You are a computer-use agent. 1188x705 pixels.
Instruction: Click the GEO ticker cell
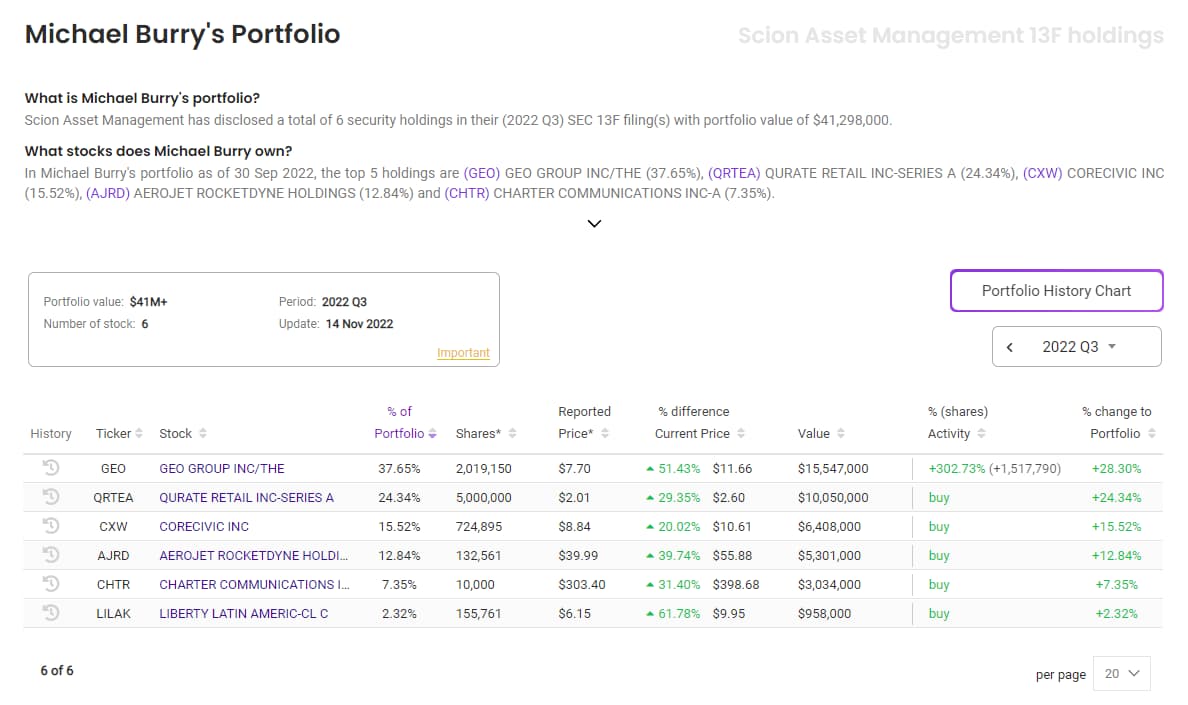(113, 469)
